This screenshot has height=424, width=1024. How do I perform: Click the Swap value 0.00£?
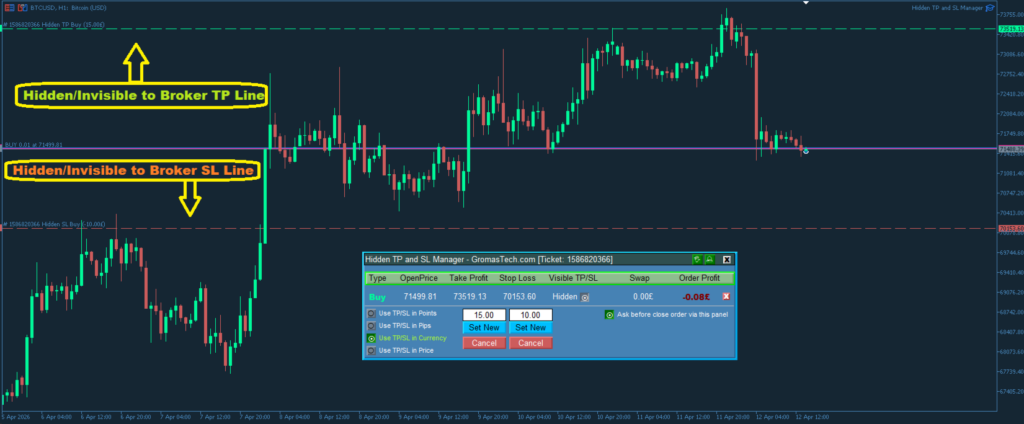[643, 297]
